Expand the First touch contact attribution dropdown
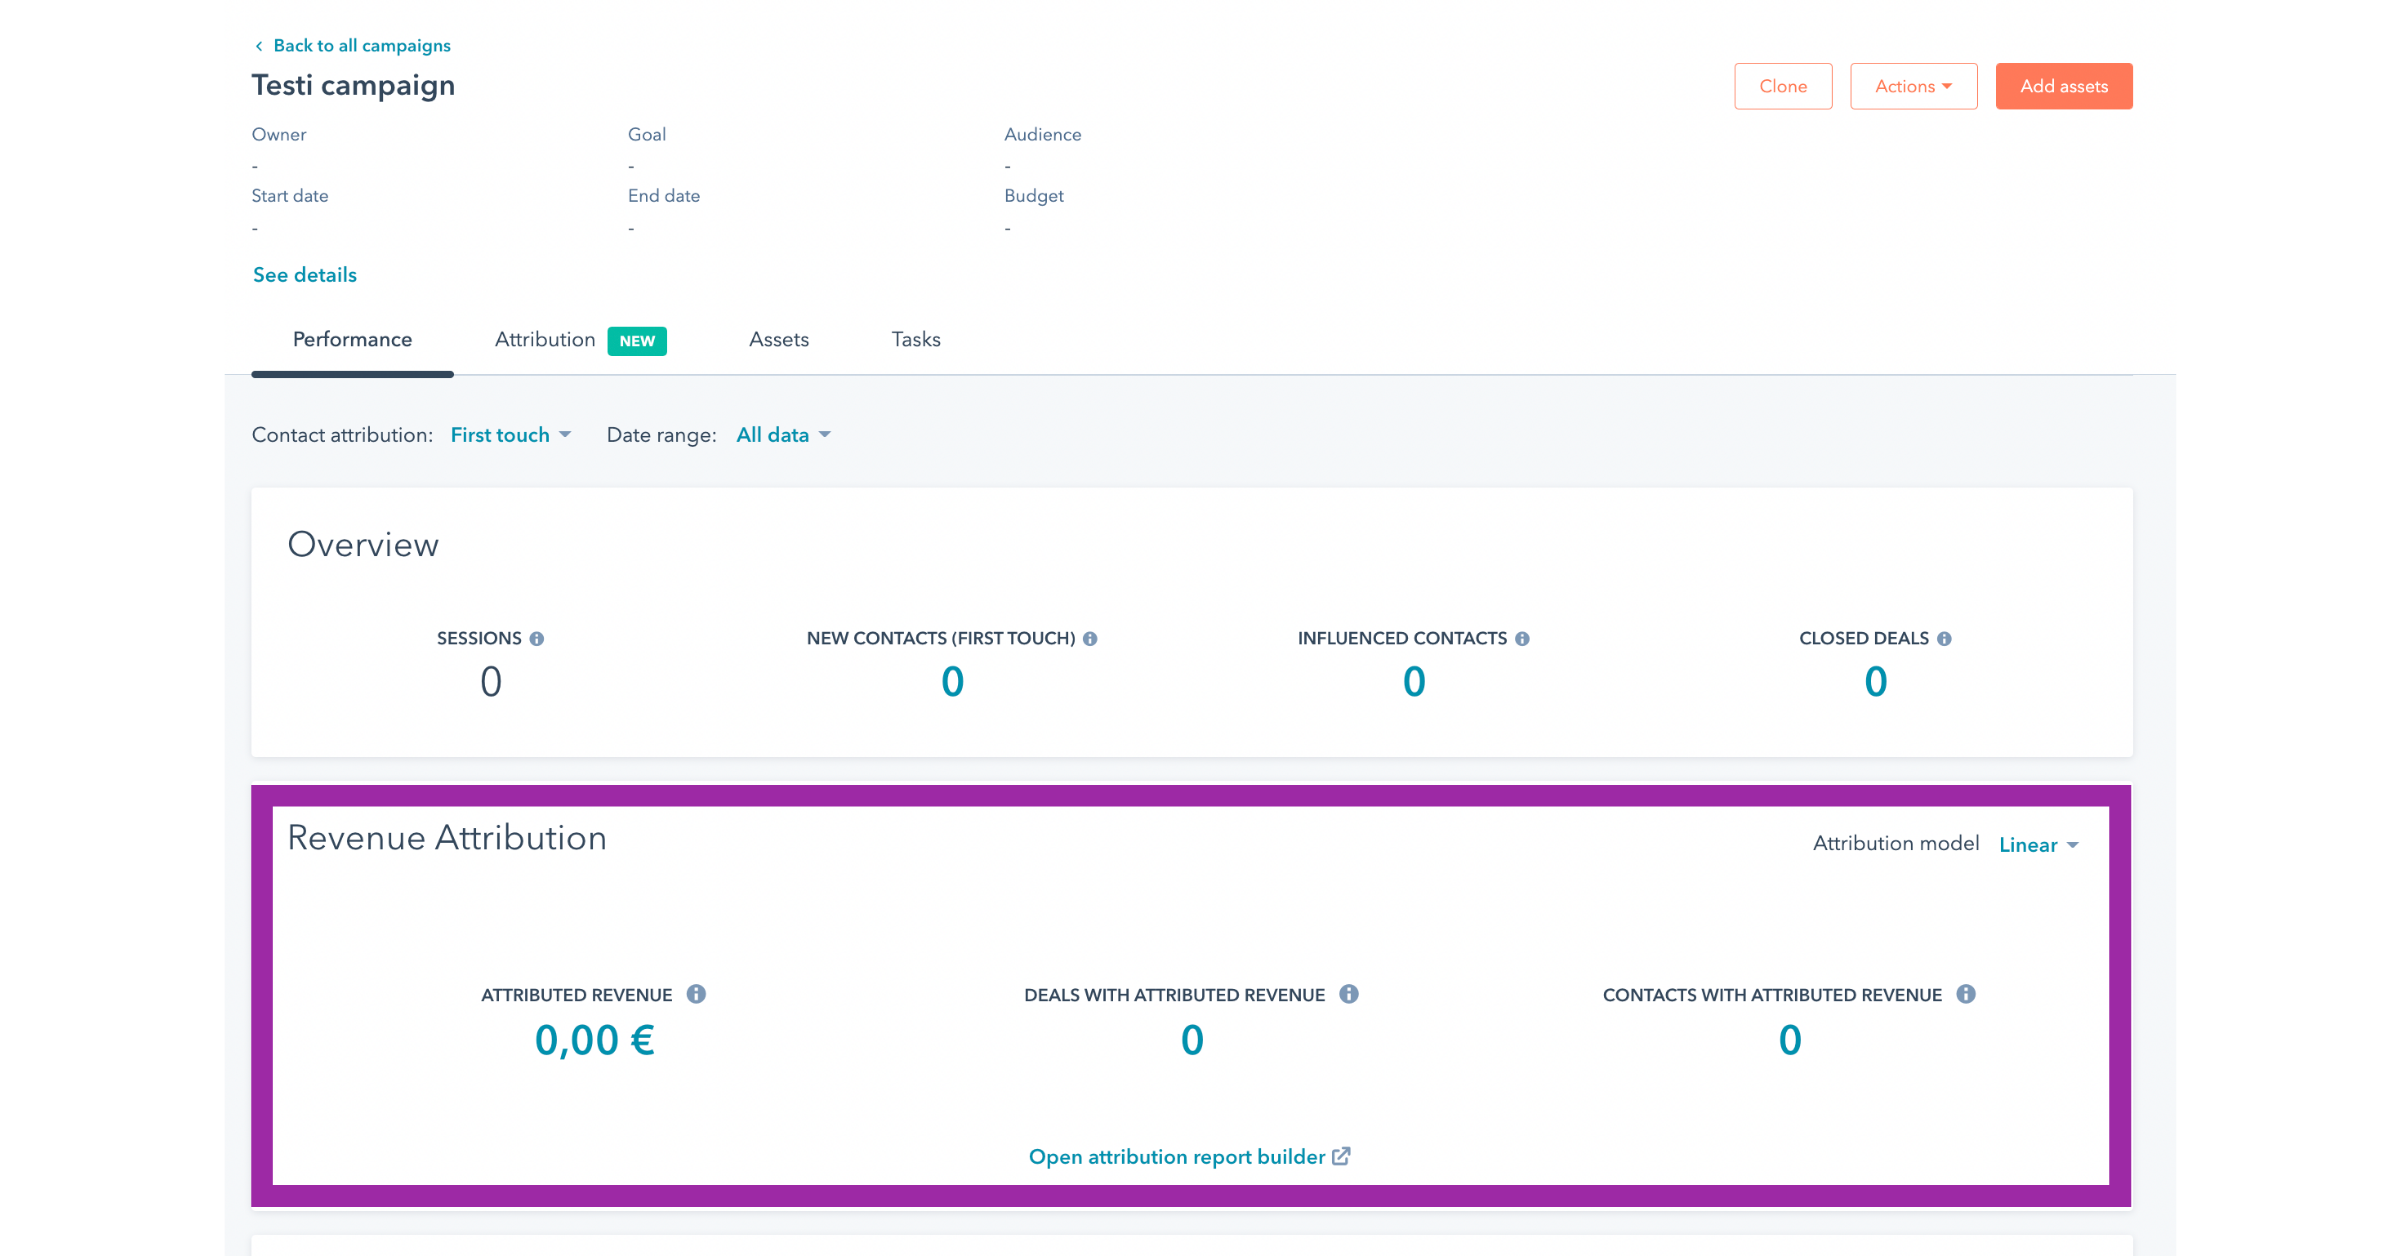The width and height of the screenshot is (2400, 1256). [x=510, y=435]
